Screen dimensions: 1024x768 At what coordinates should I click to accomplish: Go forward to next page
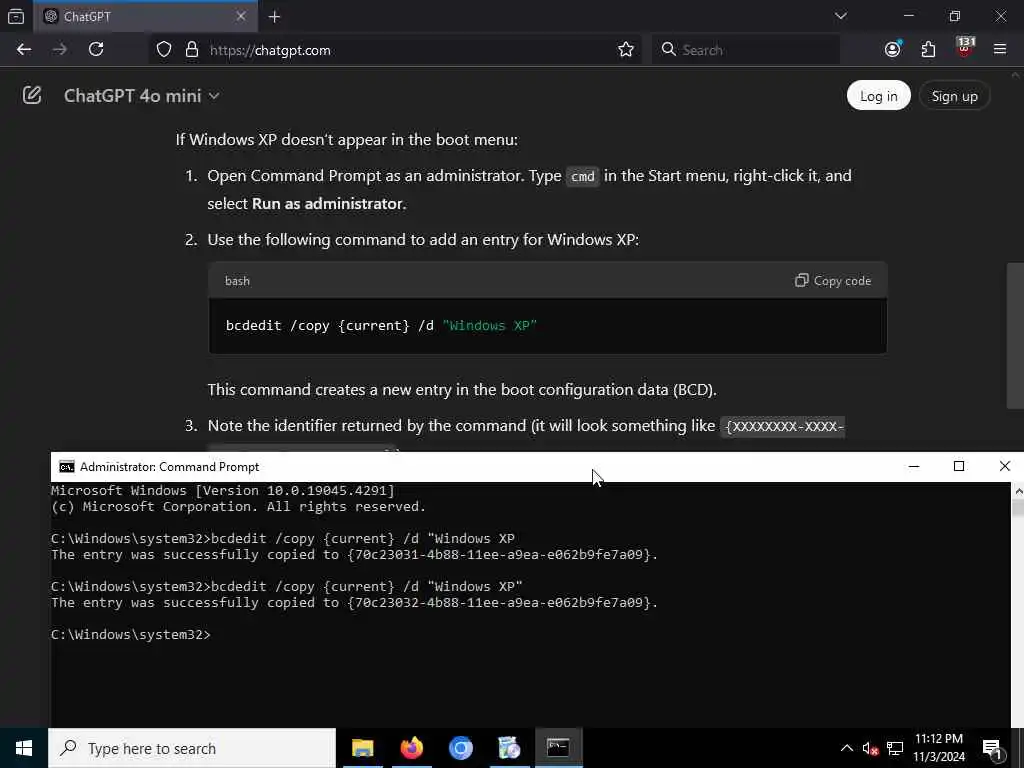60,50
